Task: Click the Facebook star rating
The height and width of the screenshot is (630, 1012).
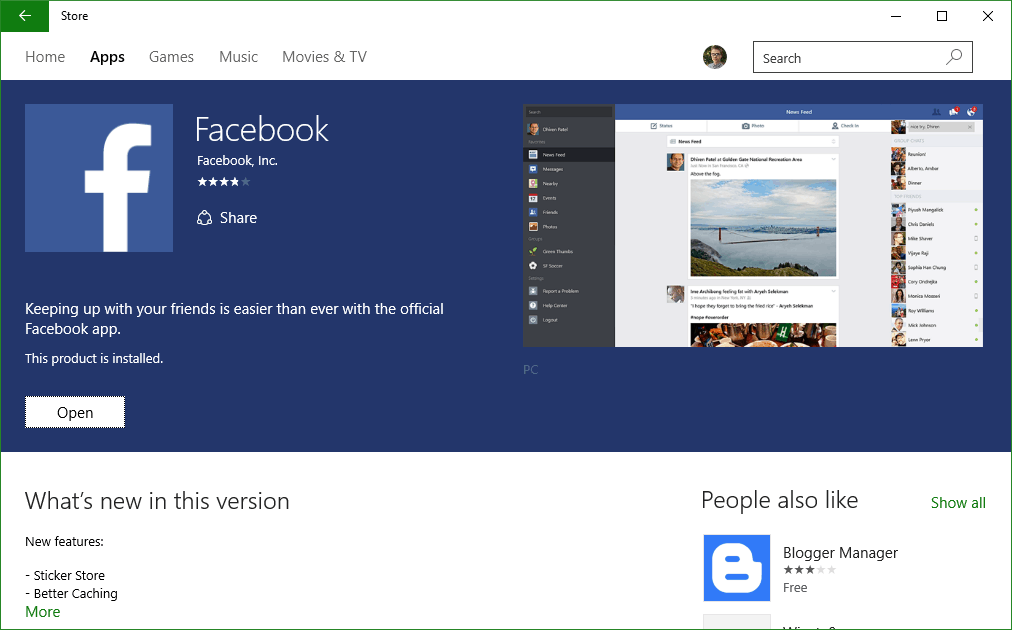Action: (x=223, y=182)
